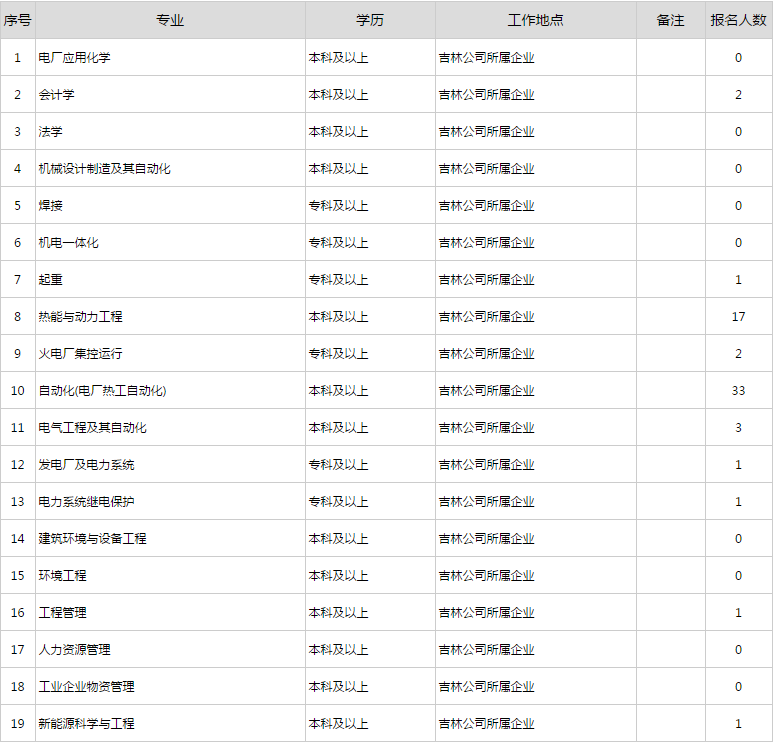This screenshot has height=744, width=773.
Task: Select the 电气工程及其自动化 major cell
Action: click(x=92, y=428)
